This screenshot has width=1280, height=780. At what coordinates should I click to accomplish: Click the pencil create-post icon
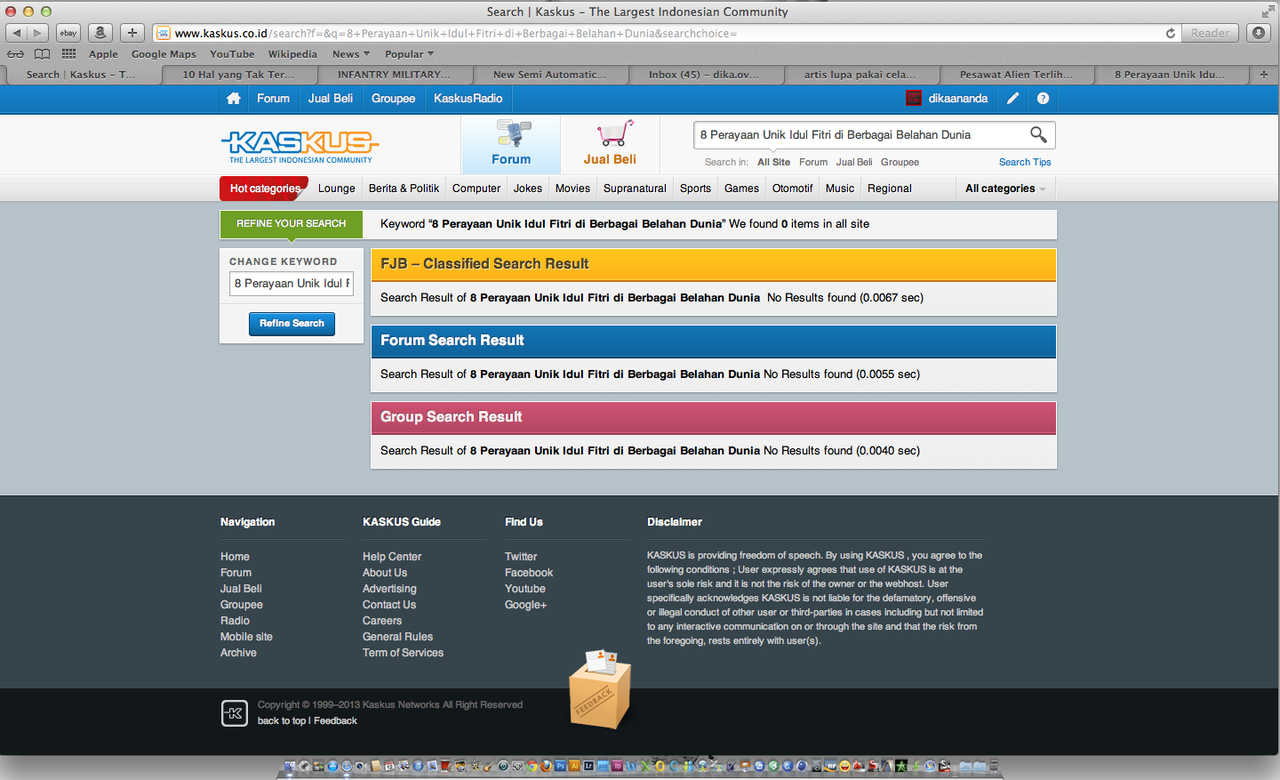[x=1013, y=98]
